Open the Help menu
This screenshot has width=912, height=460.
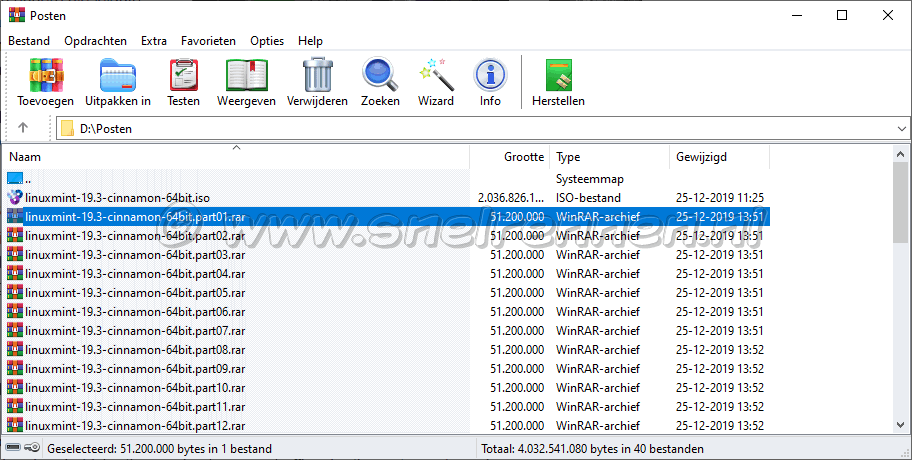coord(310,41)
